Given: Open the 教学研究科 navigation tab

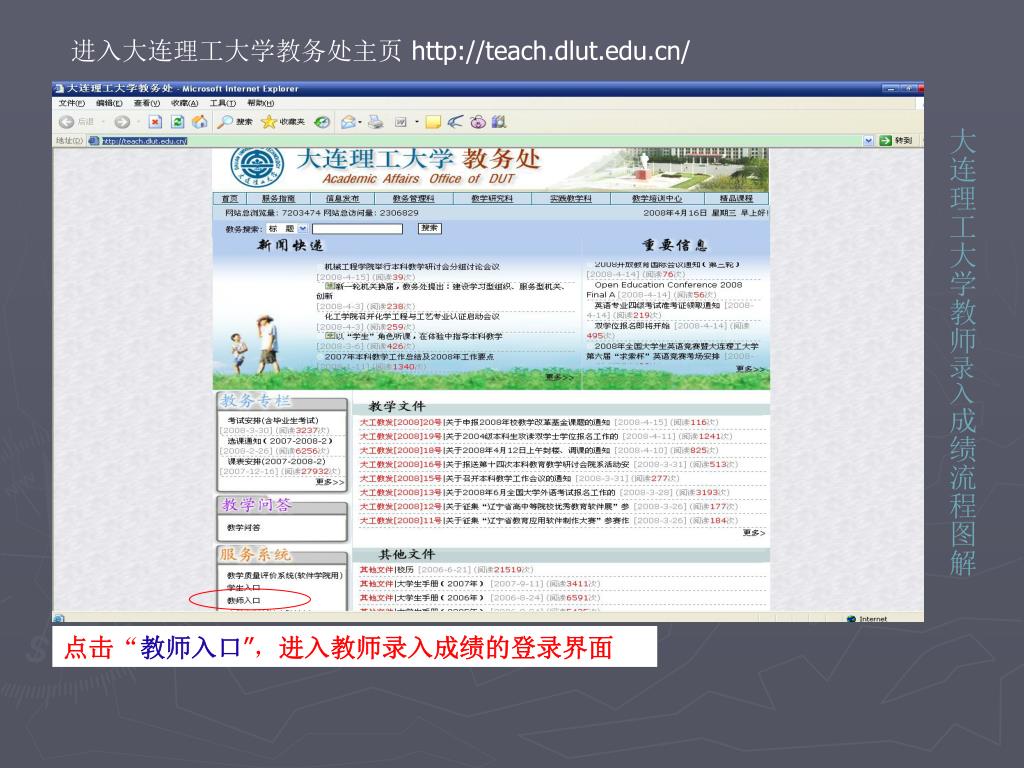Looking at the screenshot, I should 492,199.
